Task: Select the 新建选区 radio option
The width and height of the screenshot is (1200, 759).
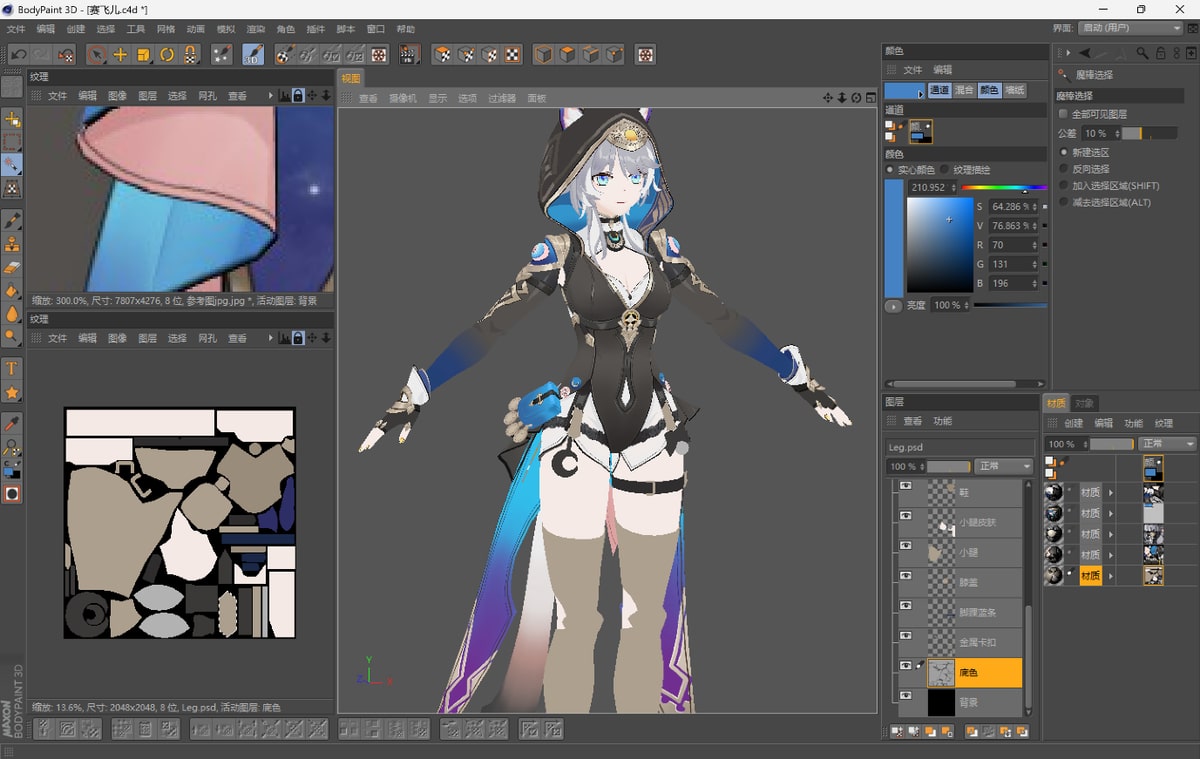Action: [x=1064, y=152]
